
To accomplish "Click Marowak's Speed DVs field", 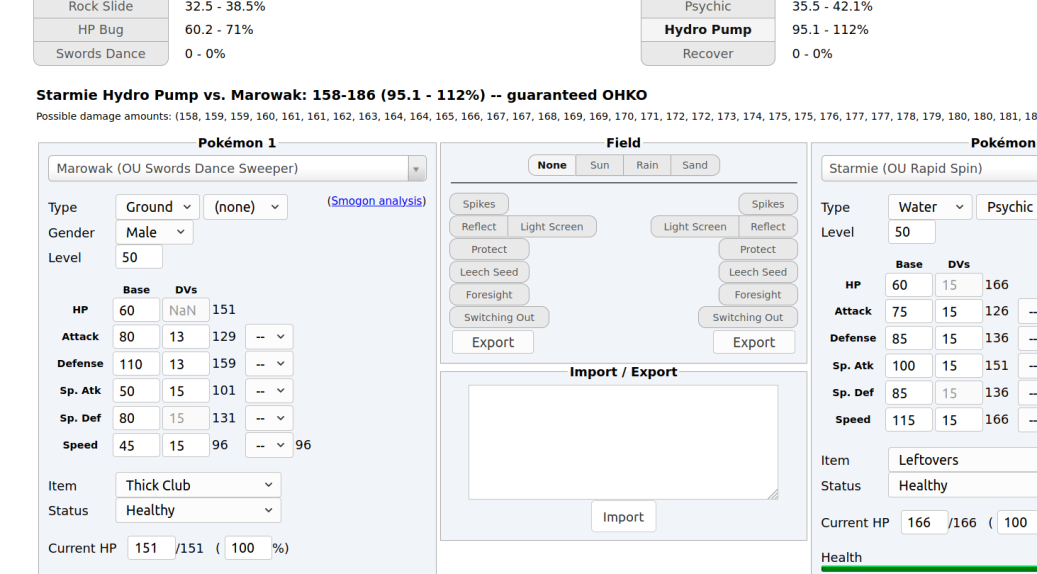I will coord(186,445).
